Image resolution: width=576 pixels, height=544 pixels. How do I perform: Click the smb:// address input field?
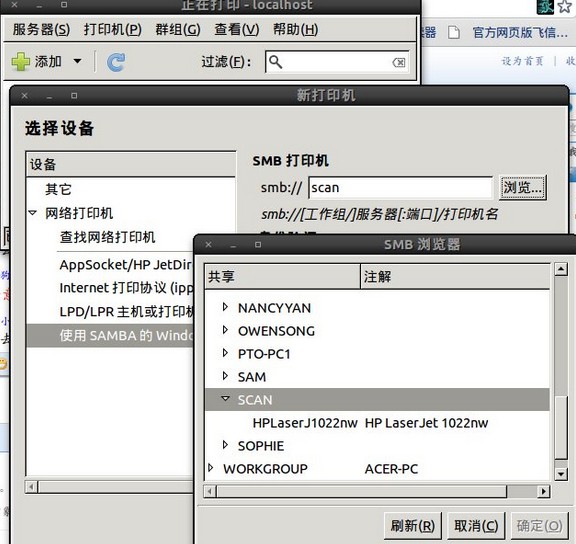pyautogui.click(x=400, y=187)
